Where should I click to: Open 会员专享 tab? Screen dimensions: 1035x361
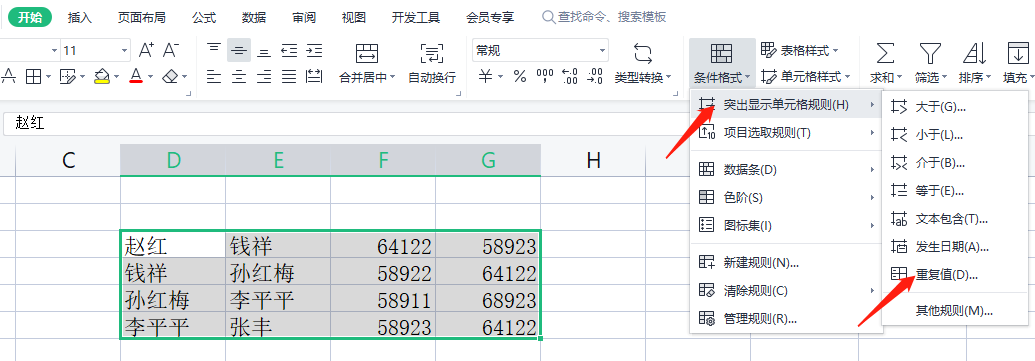[x=490, y=18]
